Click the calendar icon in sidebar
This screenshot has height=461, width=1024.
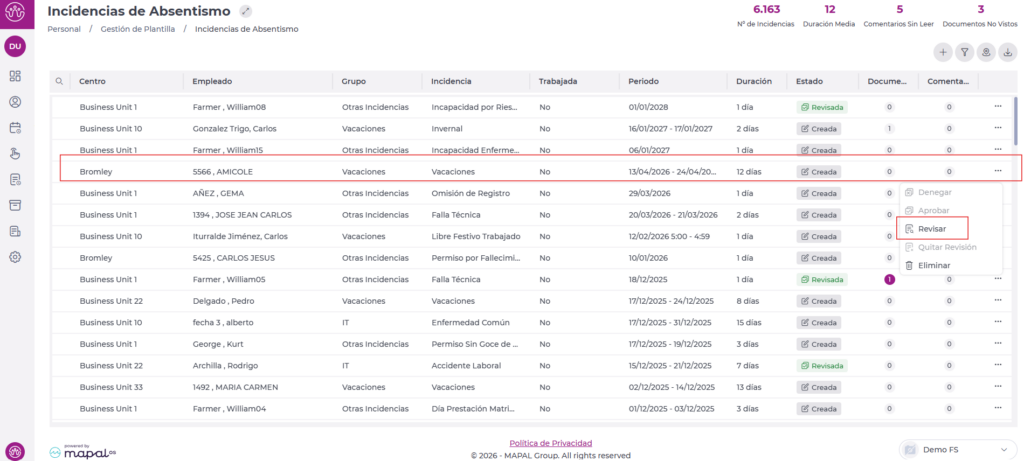[x=15, y=128]
